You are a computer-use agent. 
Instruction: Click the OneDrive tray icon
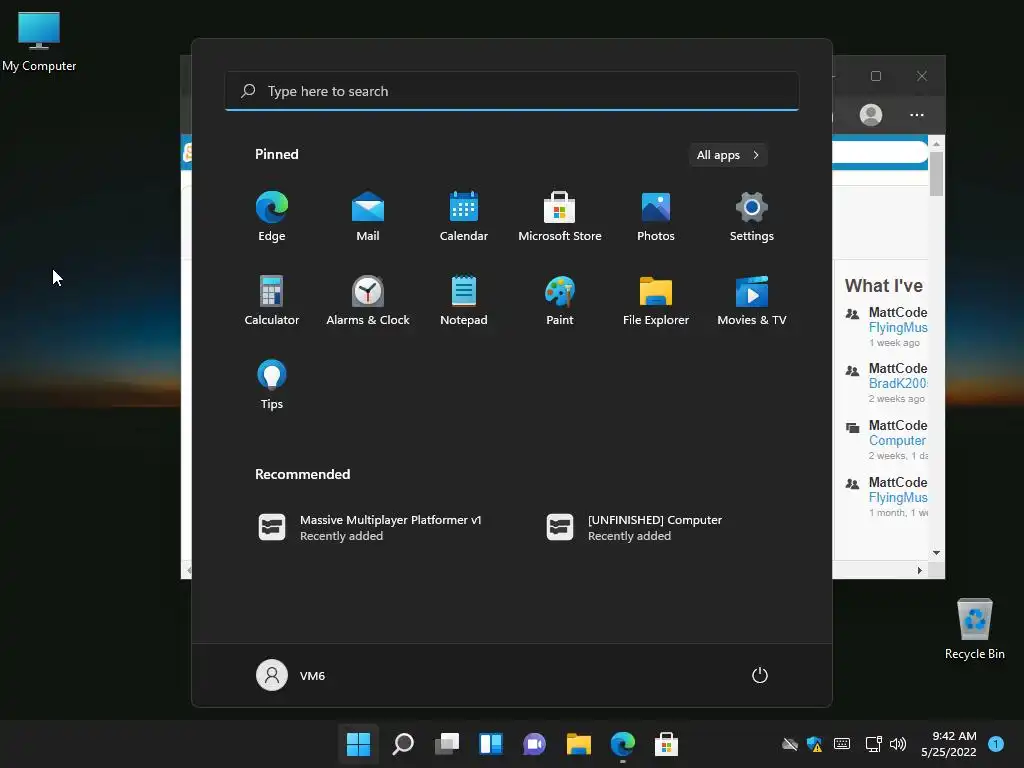[790, 744]
